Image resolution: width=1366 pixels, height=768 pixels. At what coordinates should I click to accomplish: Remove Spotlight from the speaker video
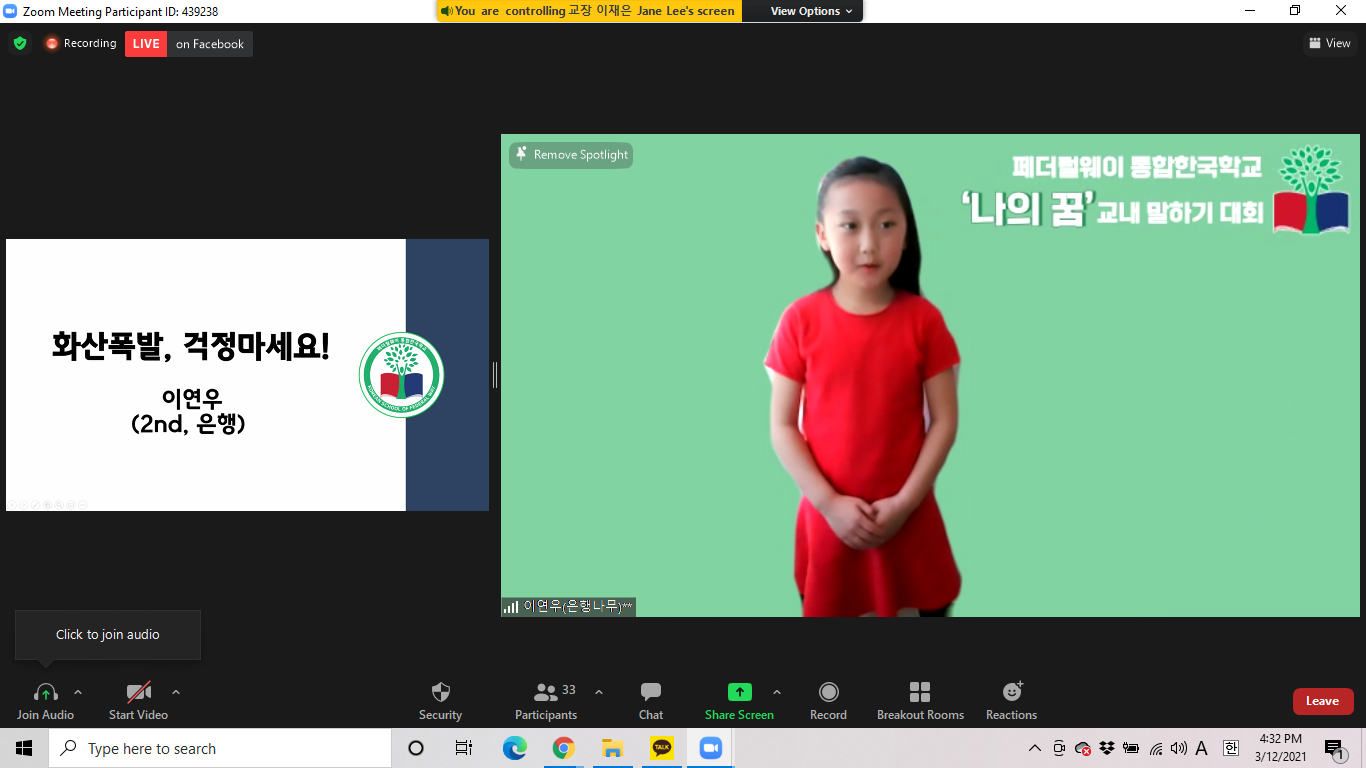tap(571, 155)
